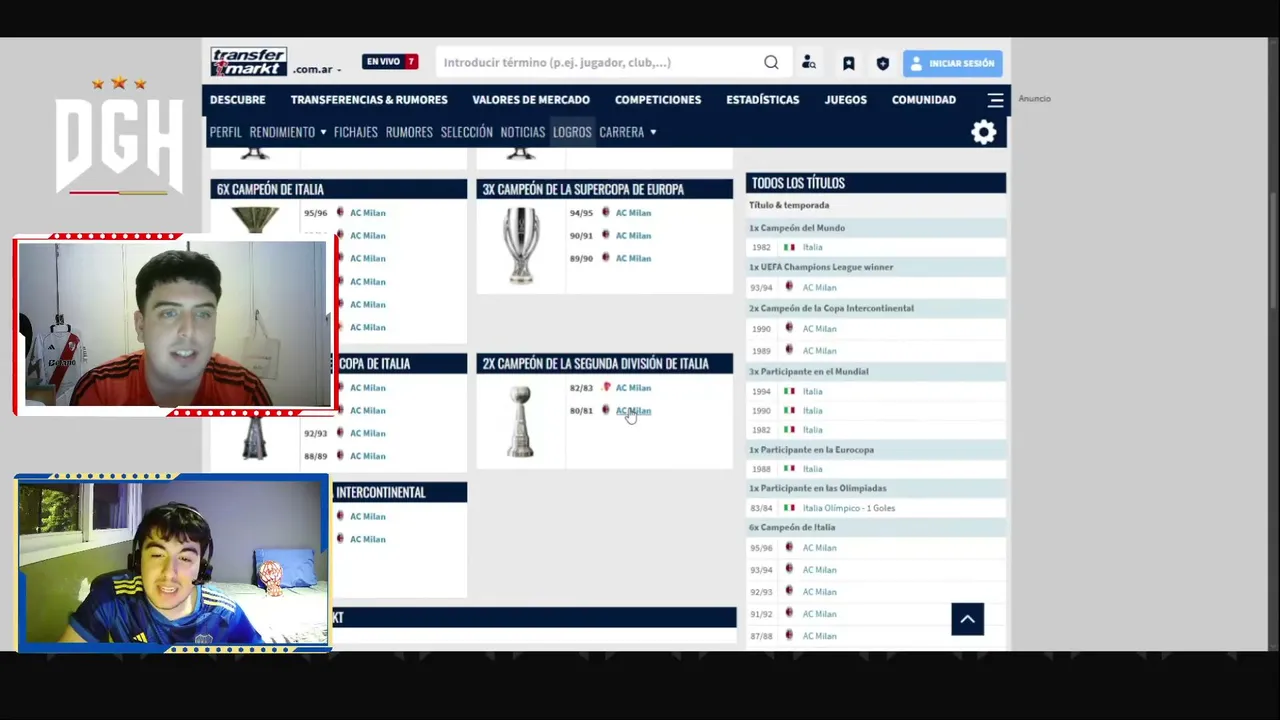
Task: Open Italia Olímpico link in Olimpiadas row
Action: (849, 508)
